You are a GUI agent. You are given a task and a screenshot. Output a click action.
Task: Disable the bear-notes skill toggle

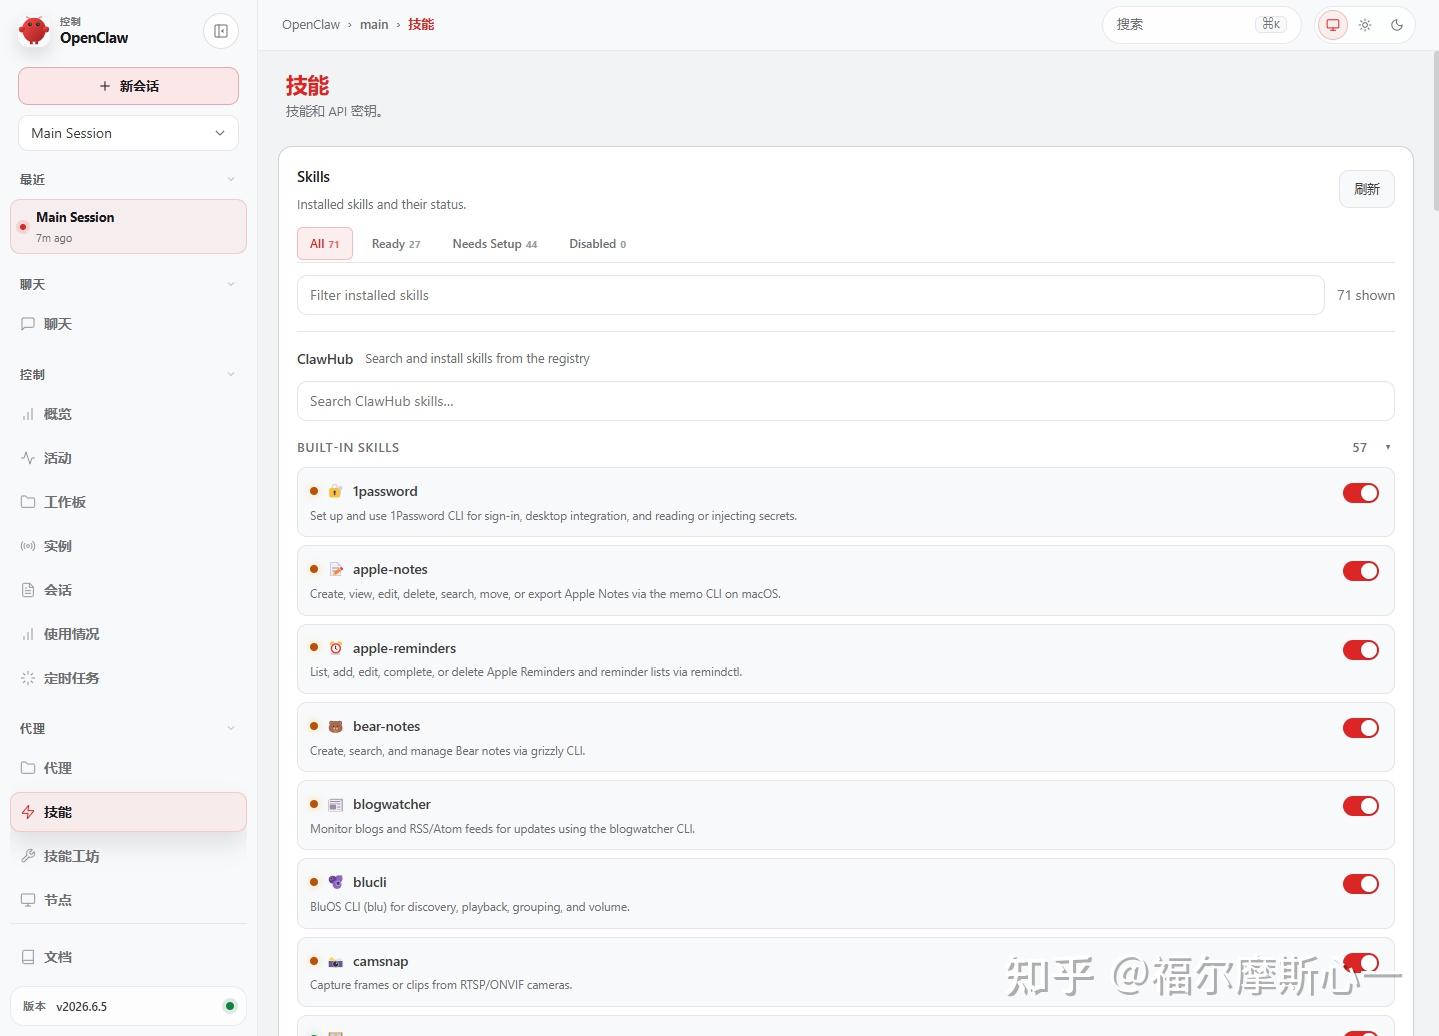click(1361, 728)
